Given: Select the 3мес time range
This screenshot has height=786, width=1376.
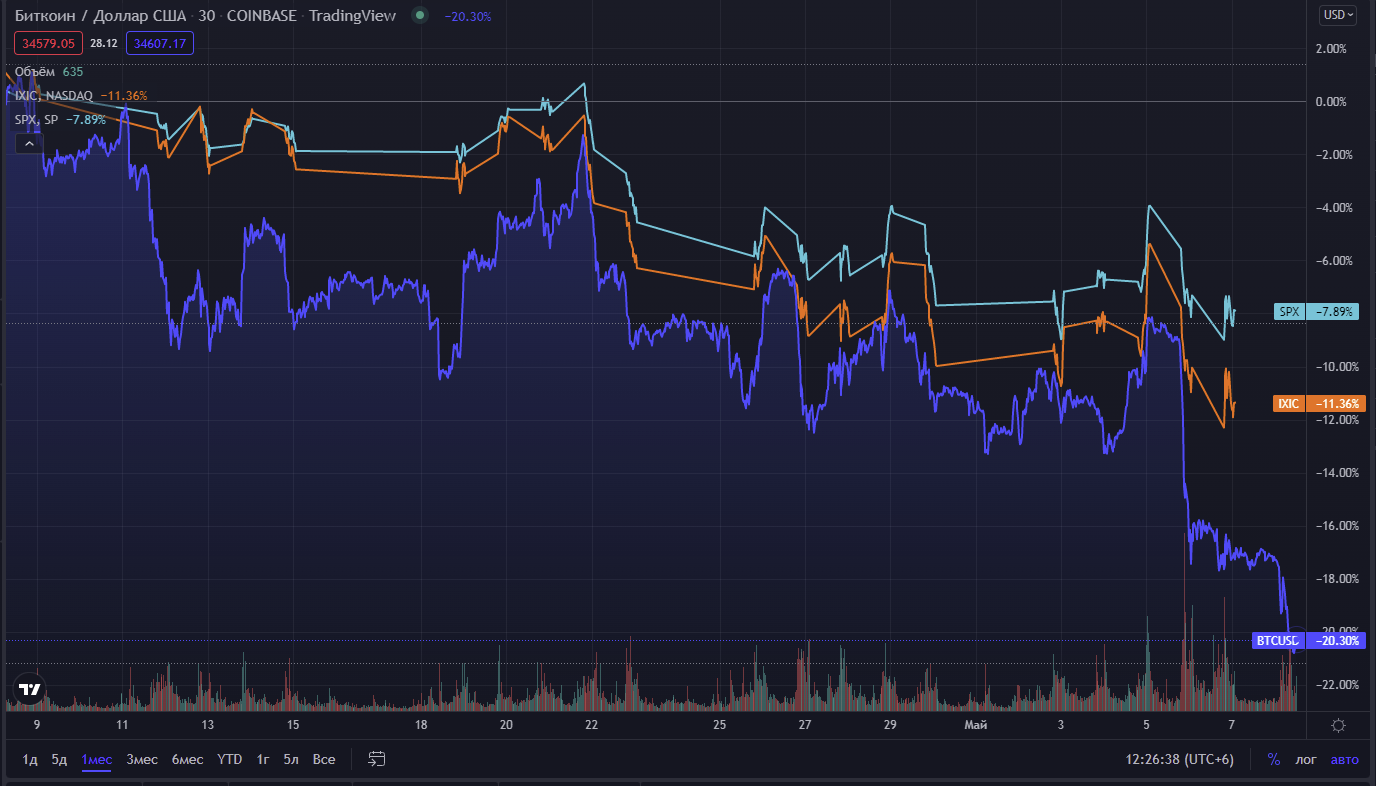Looking at the screenshot, I should 142,759.
